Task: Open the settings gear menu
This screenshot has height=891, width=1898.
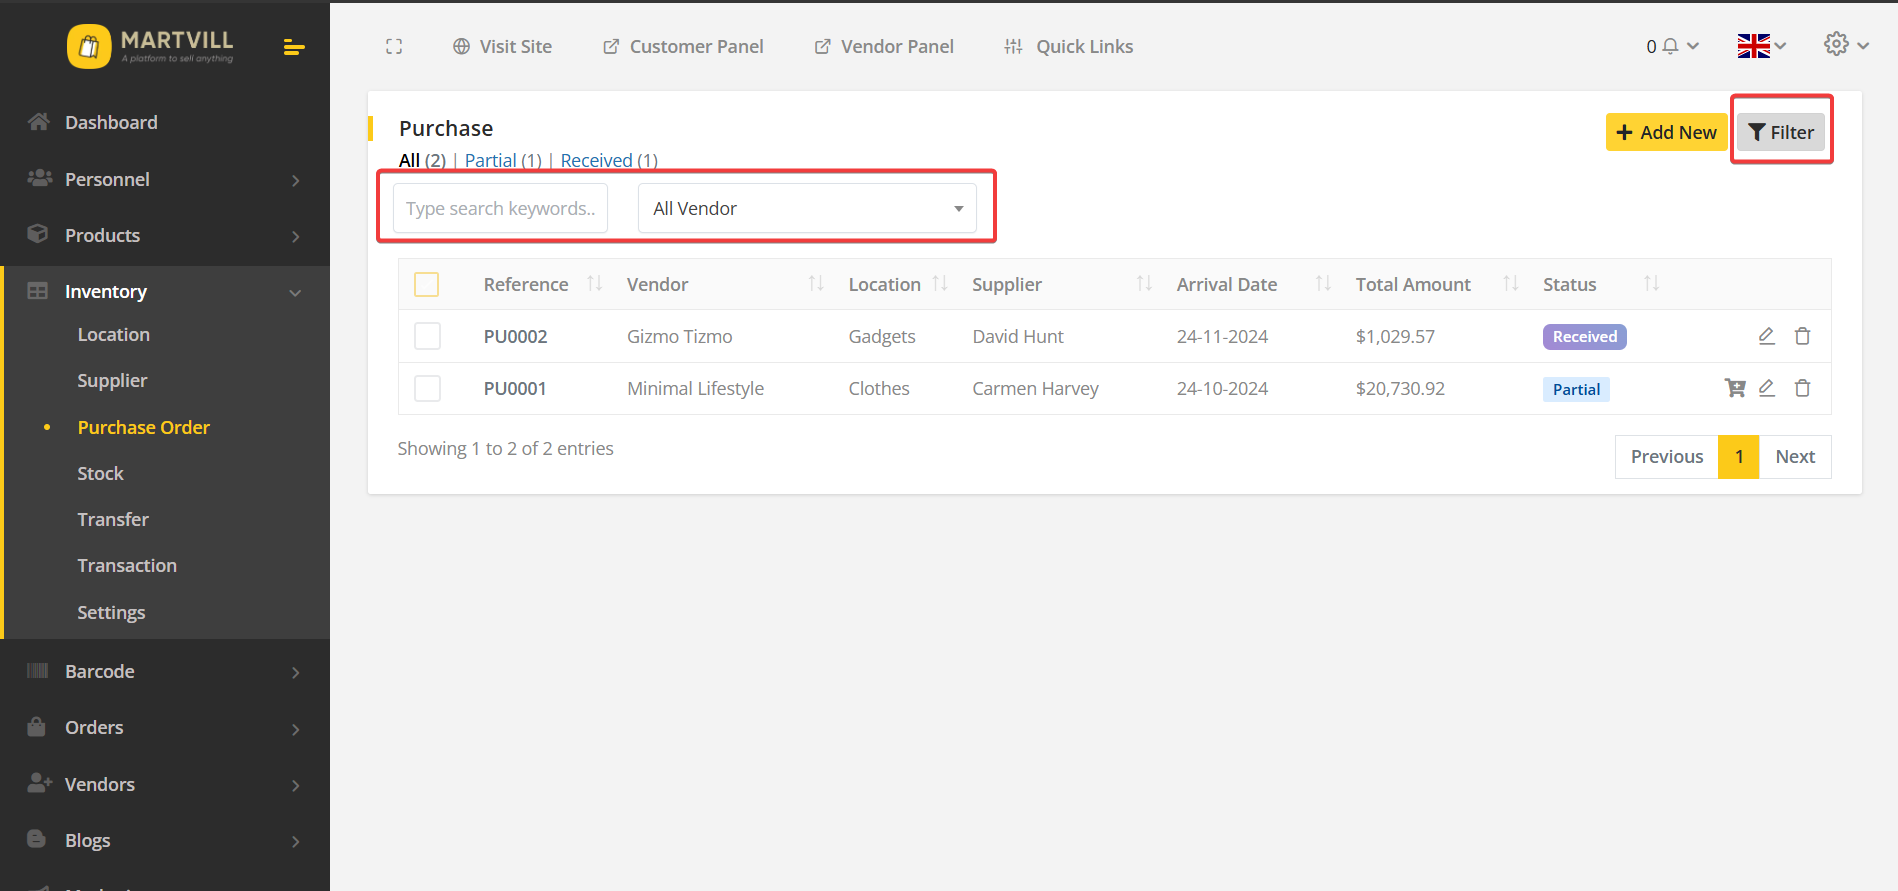Action: coord(1837,44)
